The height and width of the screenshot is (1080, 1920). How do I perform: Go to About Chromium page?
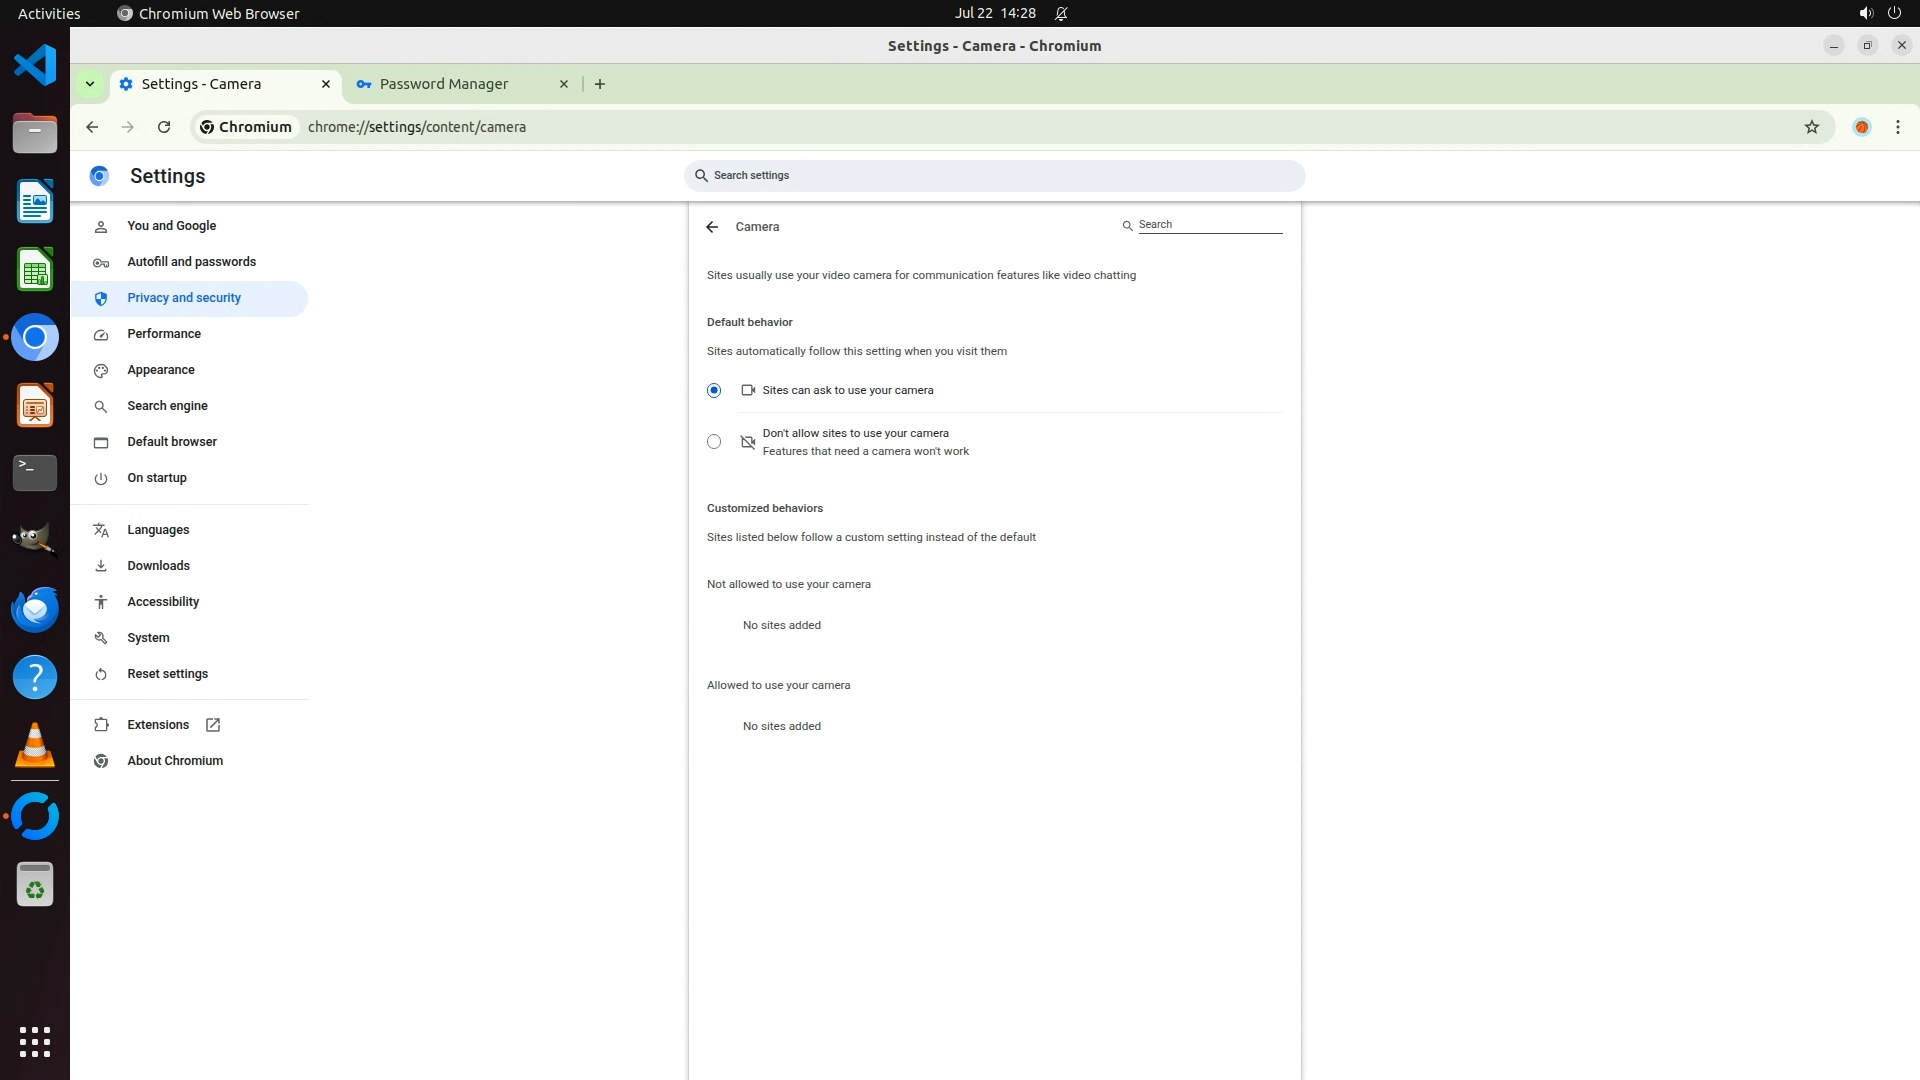(174, 761)
